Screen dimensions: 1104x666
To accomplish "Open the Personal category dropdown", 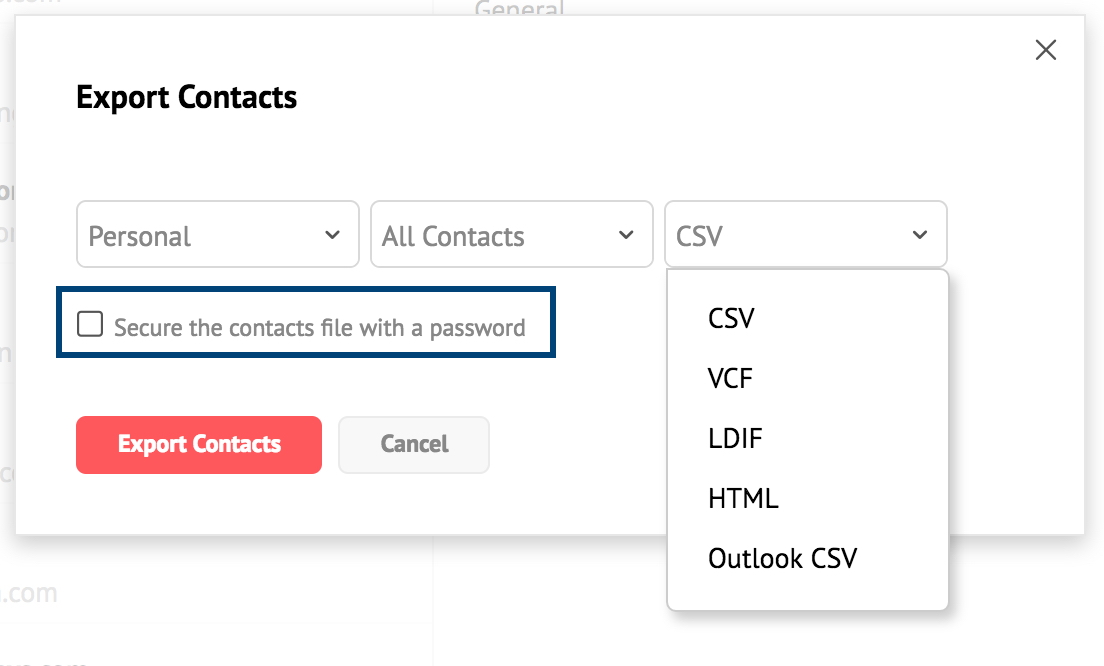I will (x=217, y=235).
